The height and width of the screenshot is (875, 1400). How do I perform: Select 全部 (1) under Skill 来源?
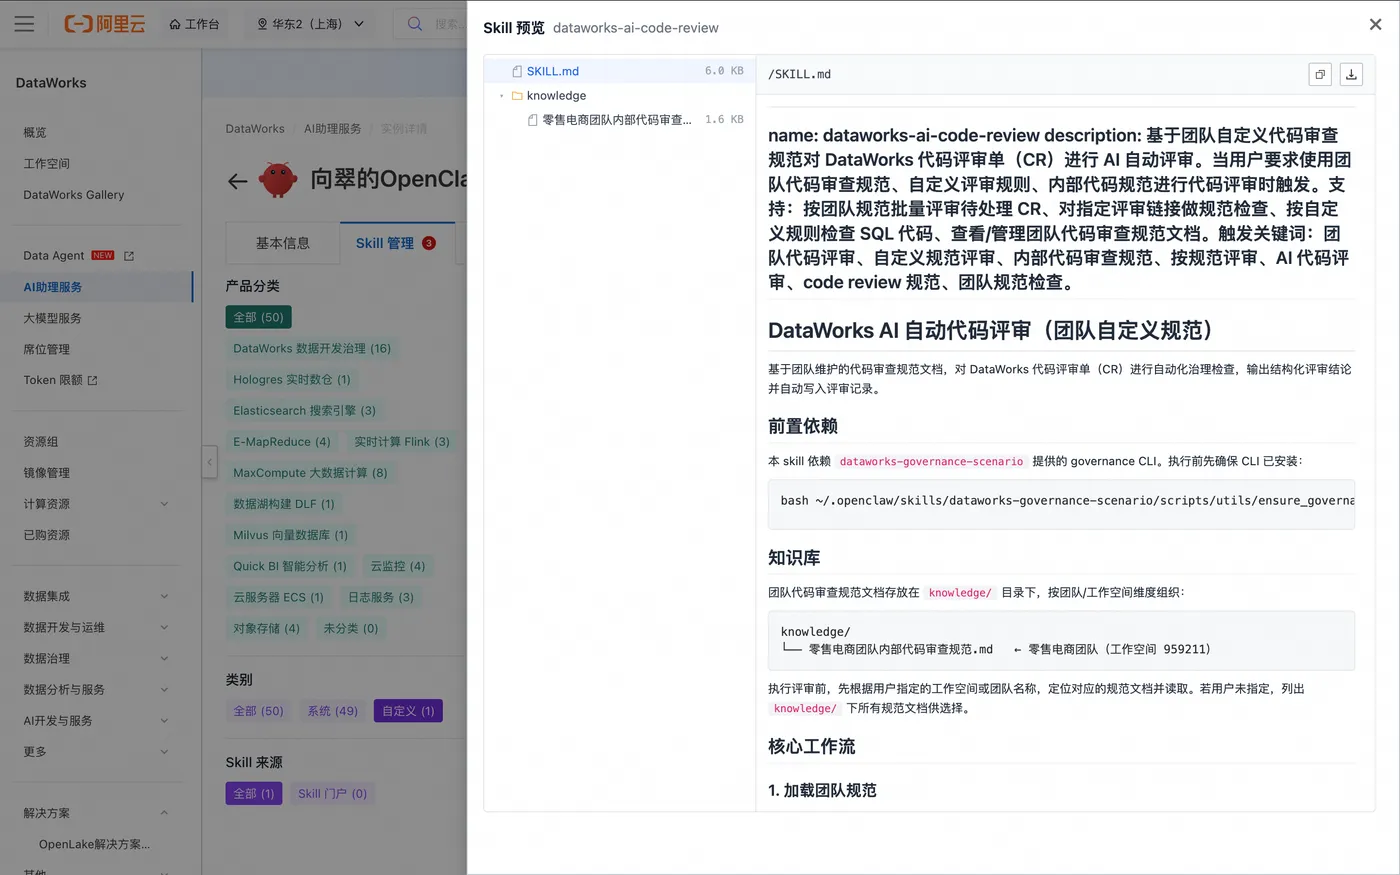click(254, 793)
